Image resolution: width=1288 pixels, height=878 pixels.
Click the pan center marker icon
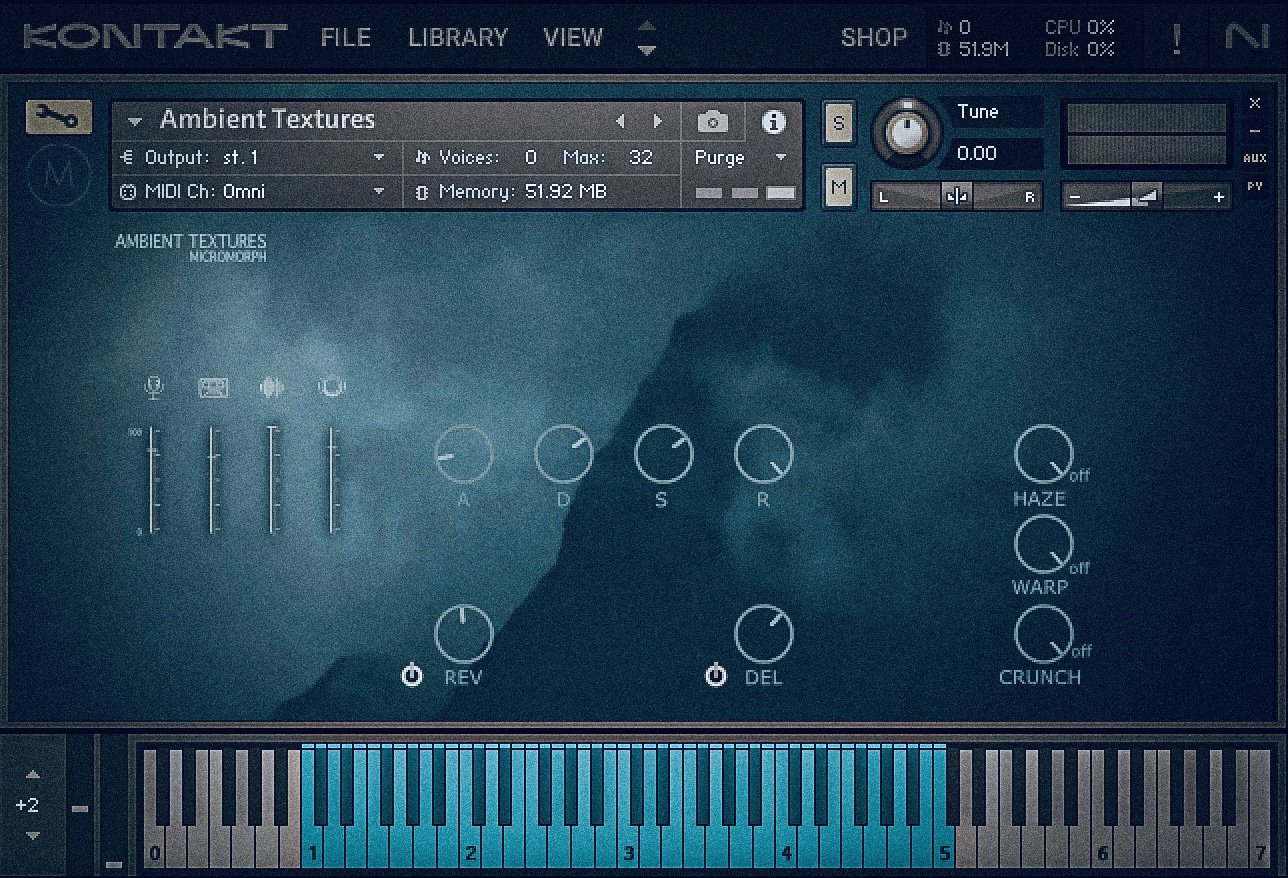(x=956, y=197)
